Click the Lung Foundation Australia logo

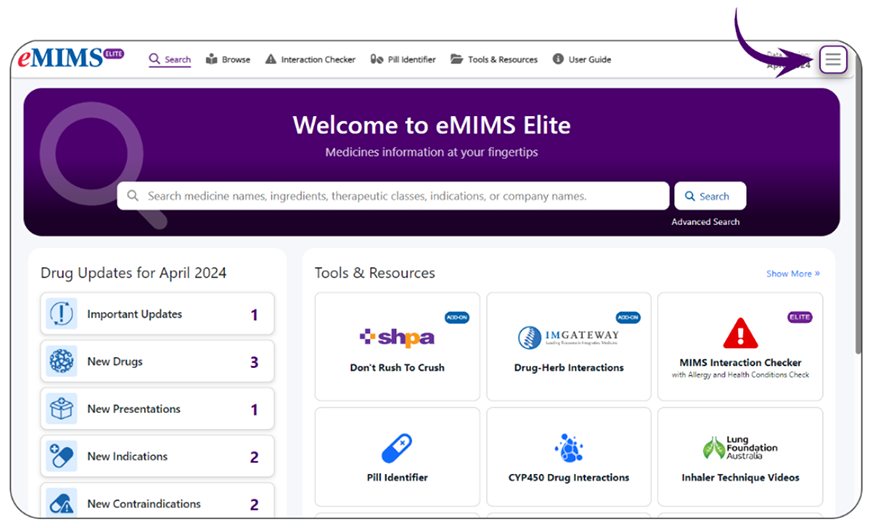point(740,448)
